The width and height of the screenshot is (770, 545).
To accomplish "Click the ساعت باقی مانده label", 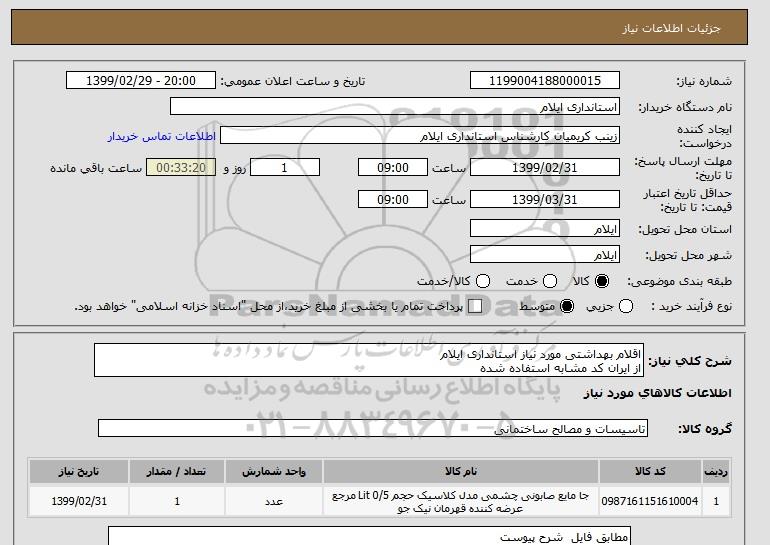I will click(96, 168).
